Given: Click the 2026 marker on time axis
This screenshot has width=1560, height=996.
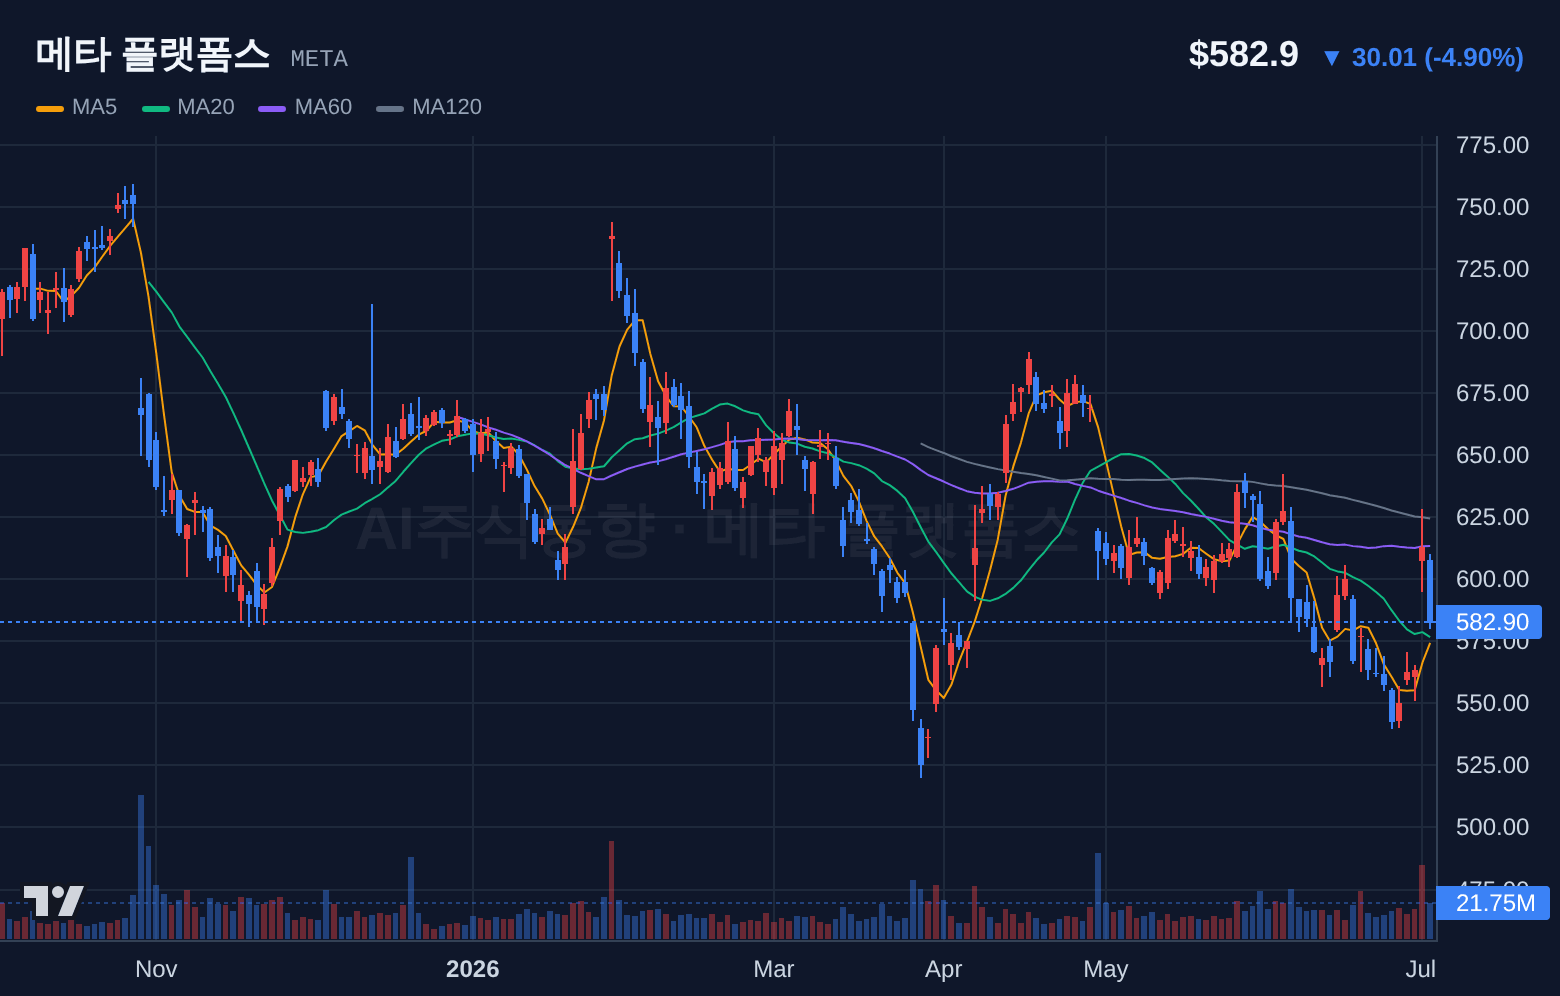Looking at the screenshot, I should point(473,969).
